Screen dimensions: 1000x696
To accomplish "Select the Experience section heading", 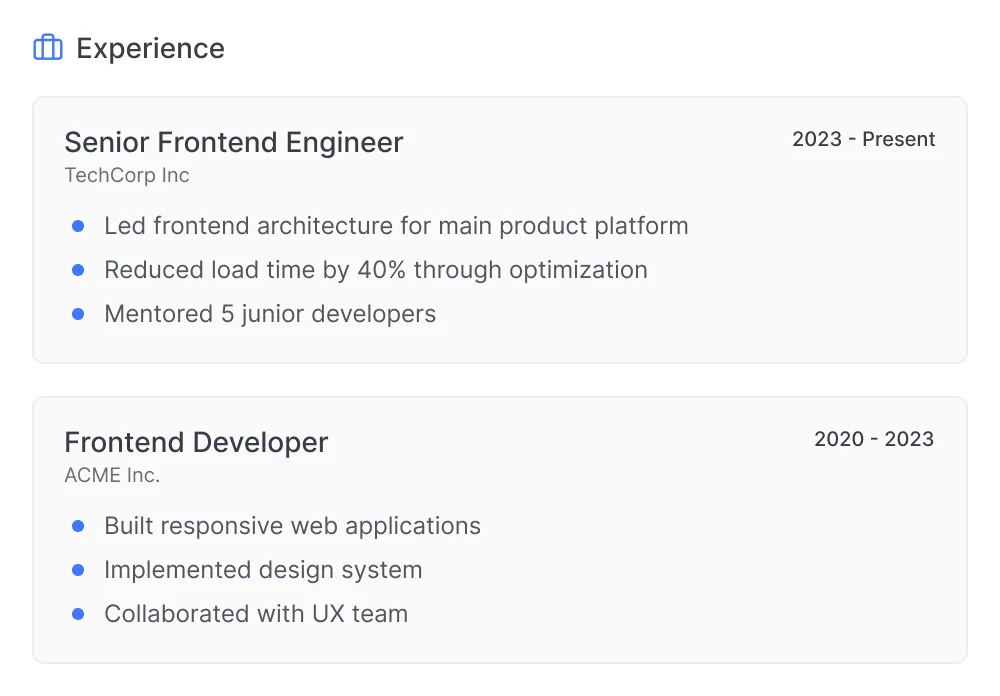I will tap(151, 48).
